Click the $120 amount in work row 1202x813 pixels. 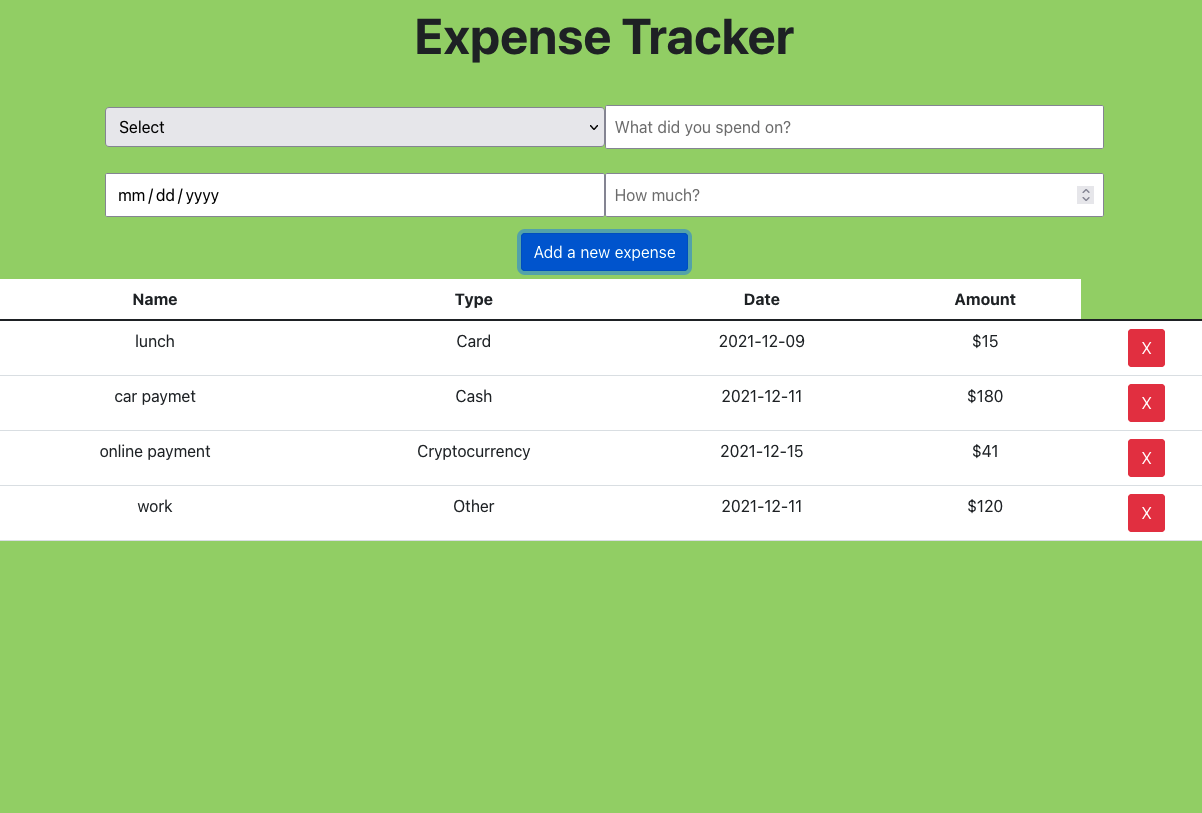[984, 506]
